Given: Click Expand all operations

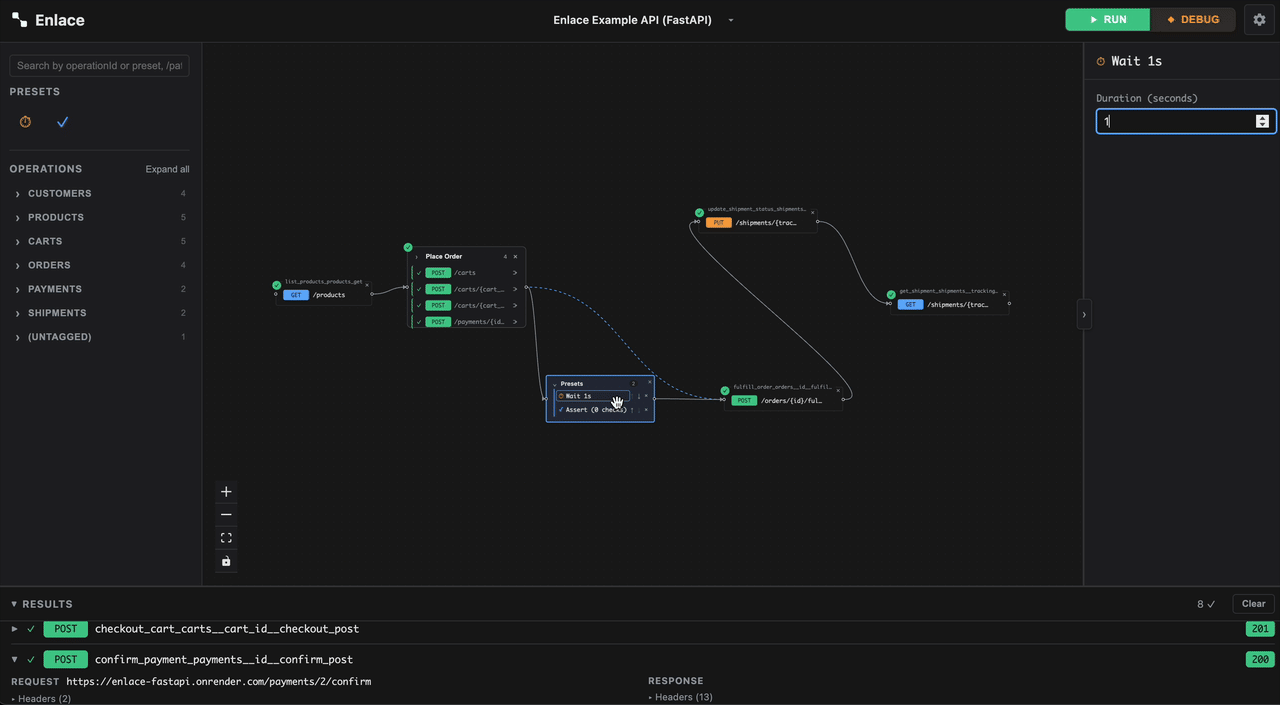Looking at the screenshot, I should click(x=167, y=170).
